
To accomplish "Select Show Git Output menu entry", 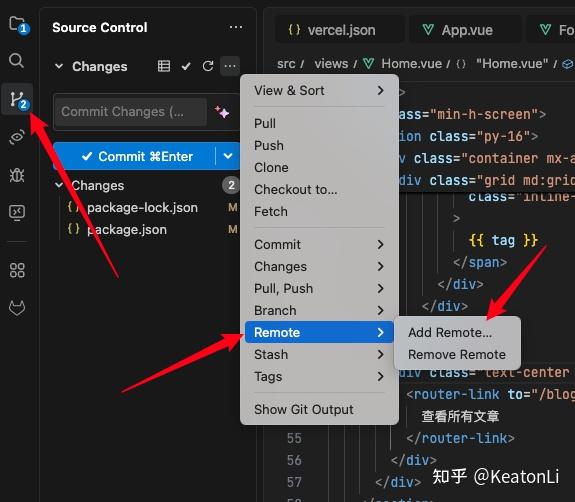I will pos(304,409).
